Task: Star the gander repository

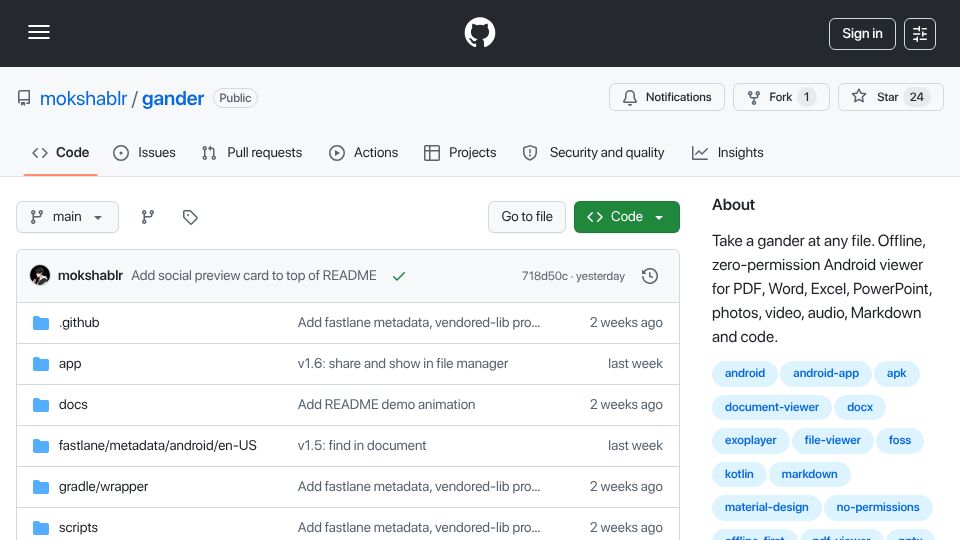Action: pyautogui.click(x=891, y=97)
